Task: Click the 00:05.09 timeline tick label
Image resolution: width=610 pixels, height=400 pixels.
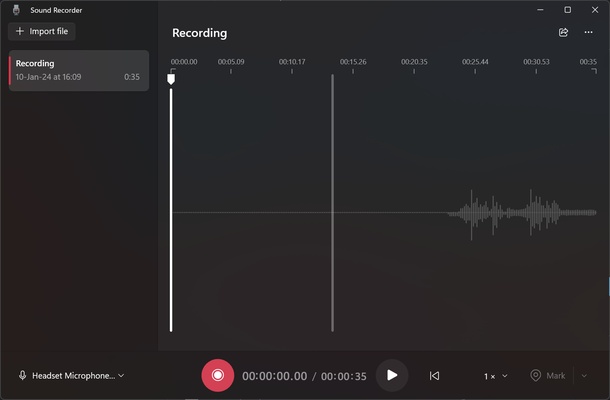Action: click(x=231, y=61)
